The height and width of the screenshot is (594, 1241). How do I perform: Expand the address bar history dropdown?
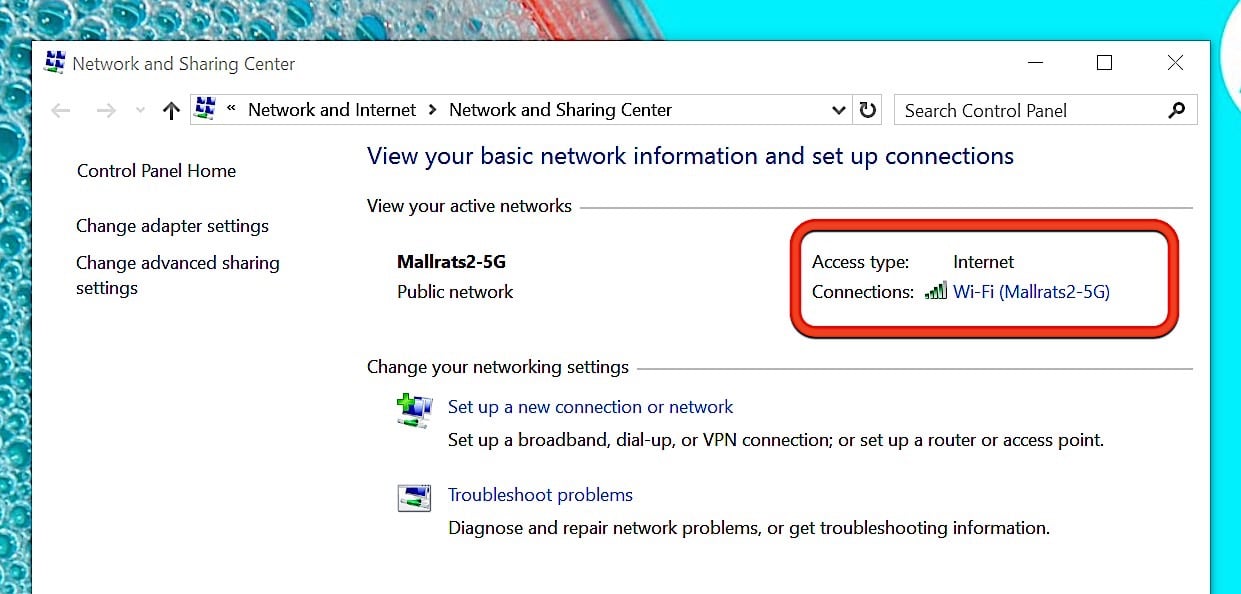[x=838, y=110]
